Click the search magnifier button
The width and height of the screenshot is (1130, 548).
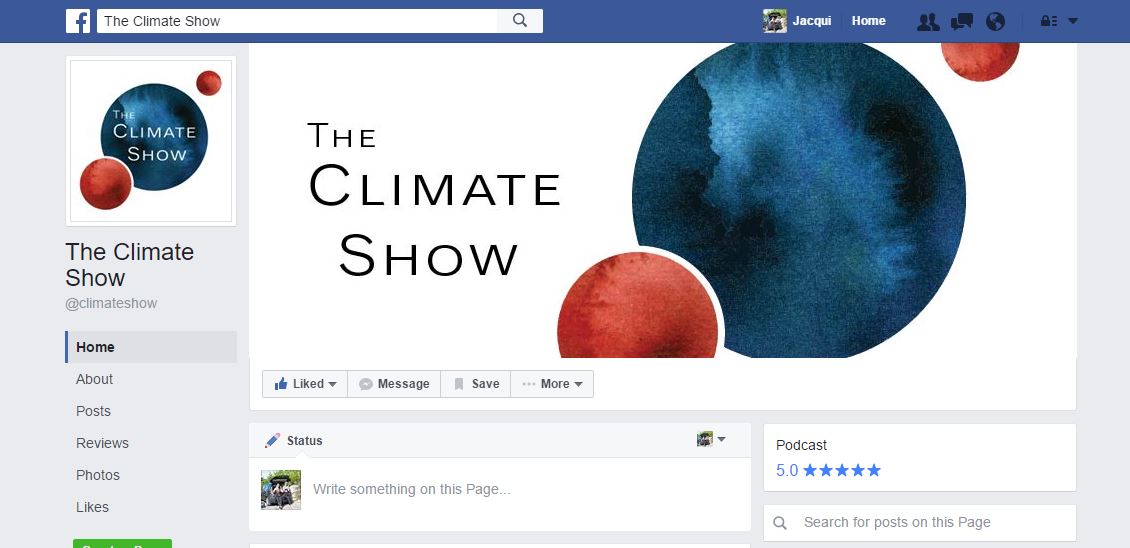[520, 21]
